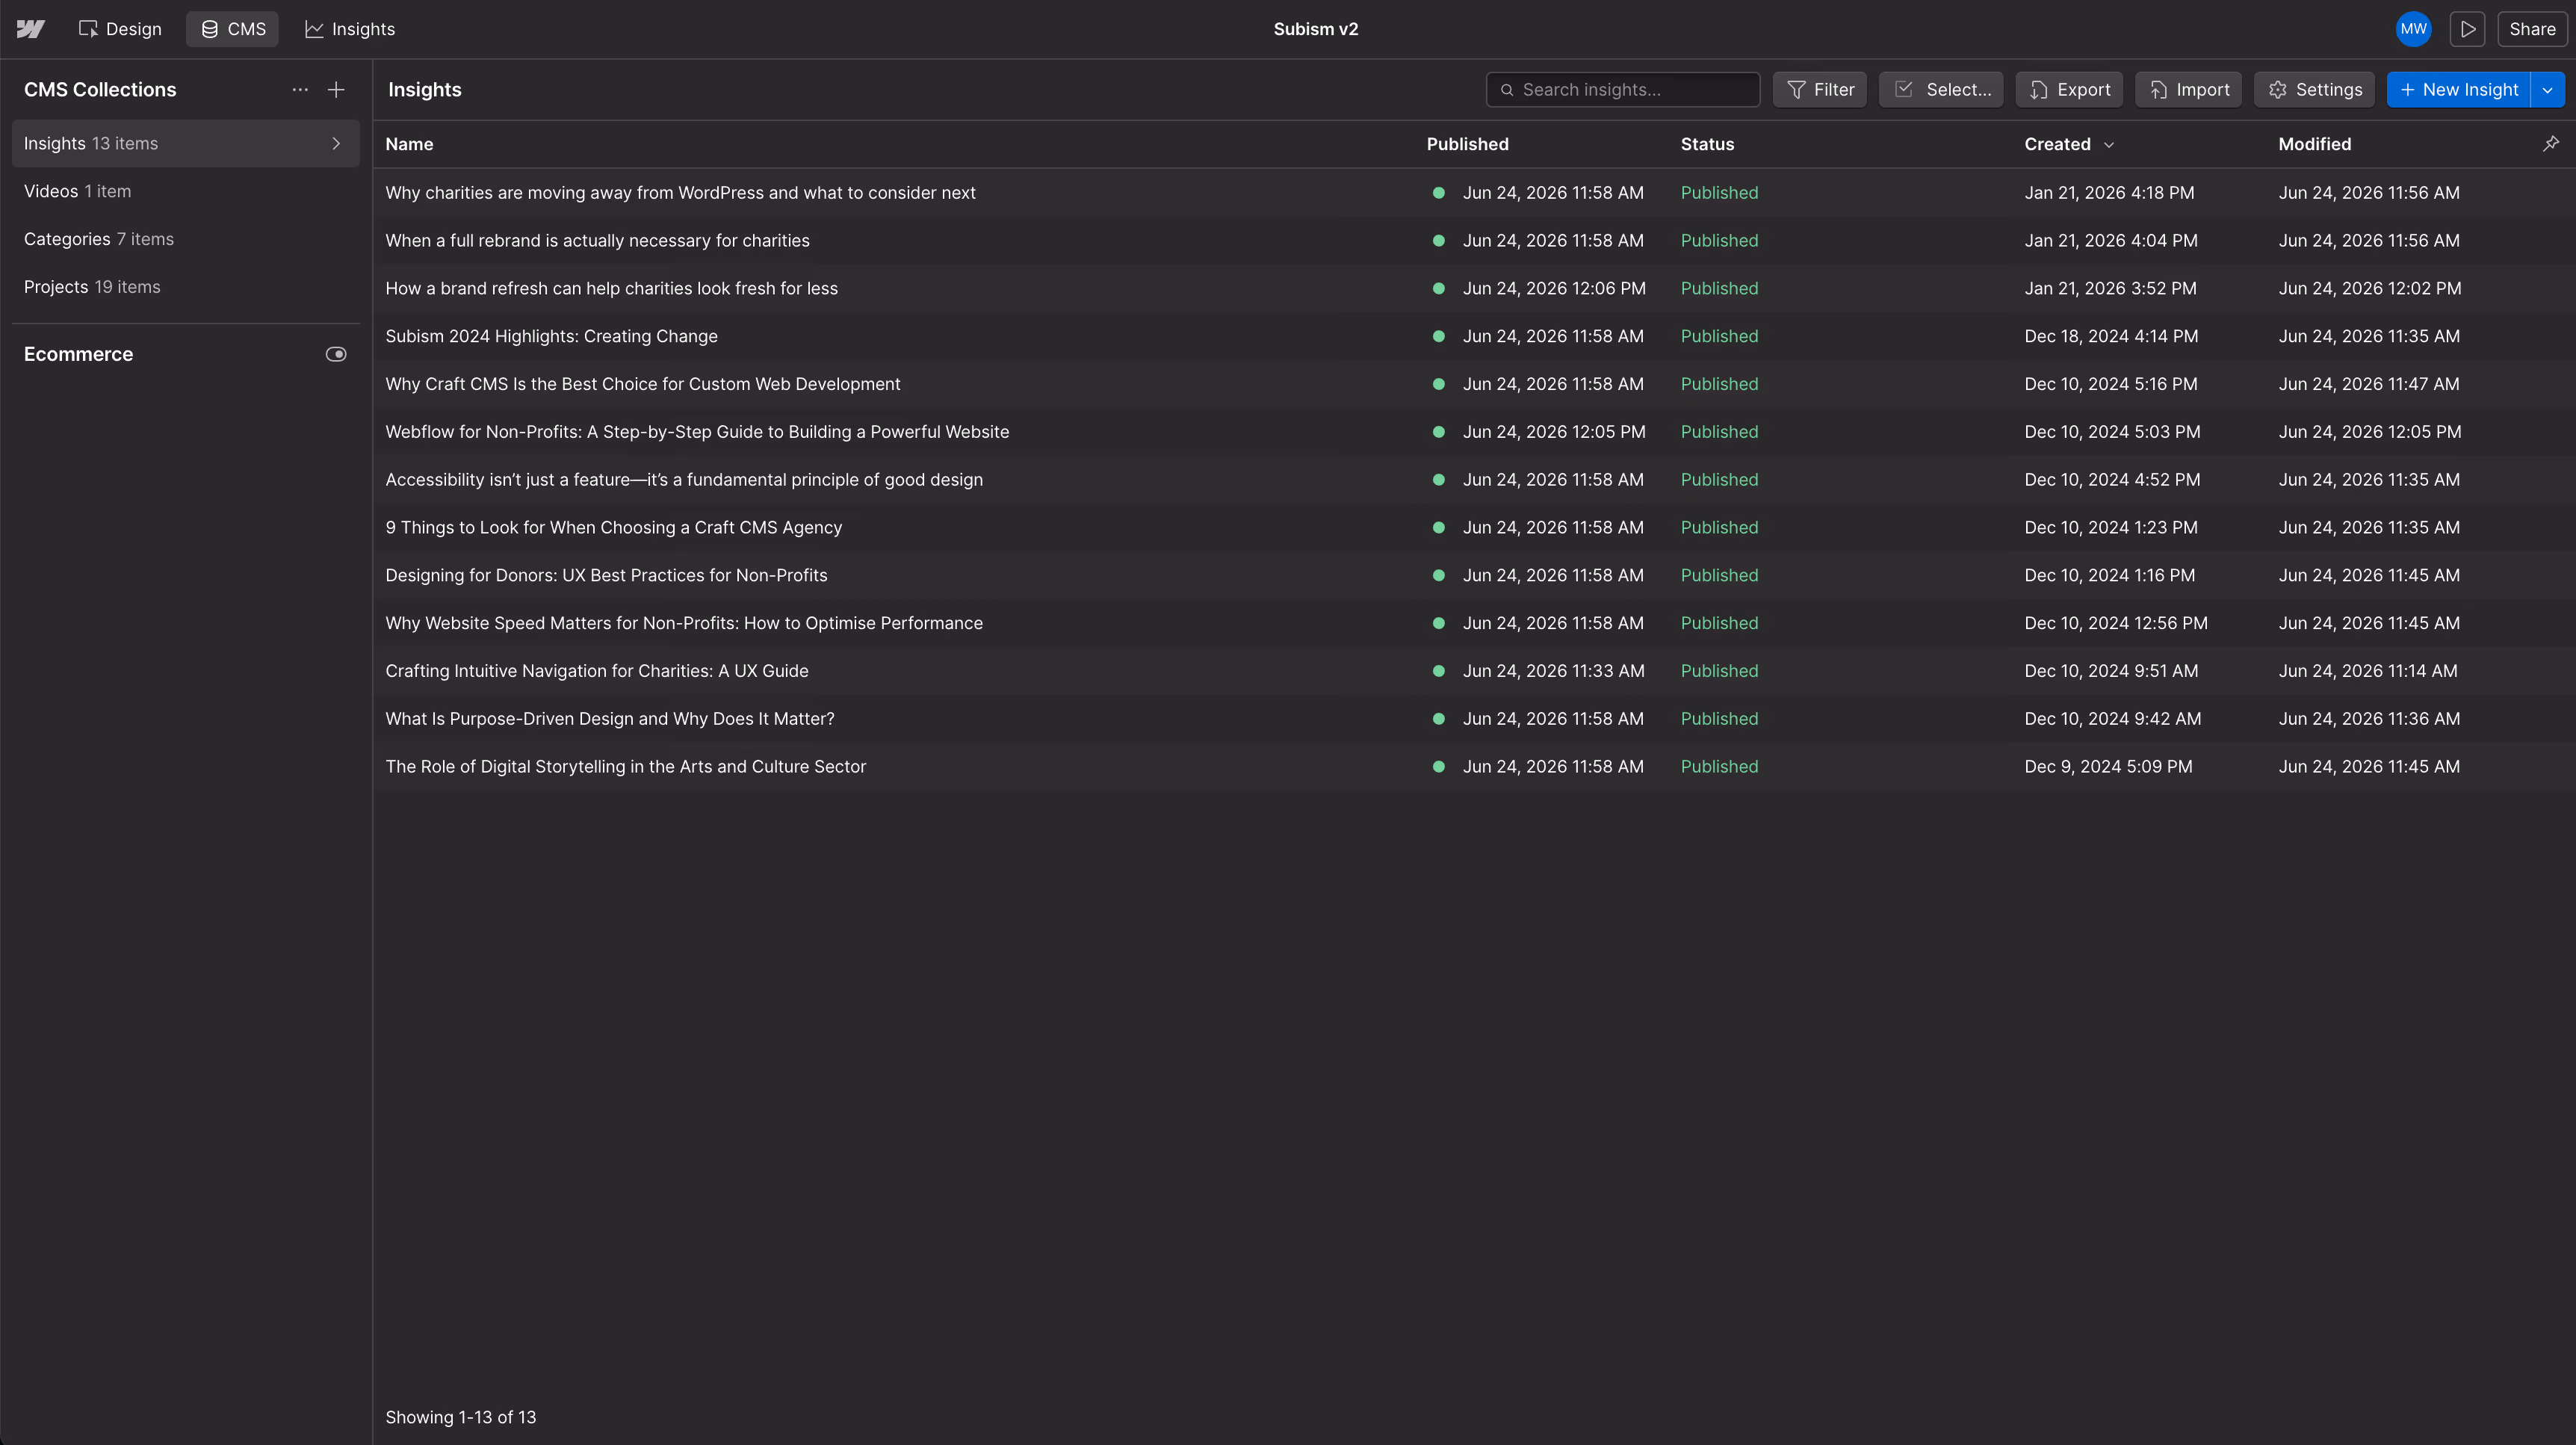Click the Import button

click(x=2188, y=90)
